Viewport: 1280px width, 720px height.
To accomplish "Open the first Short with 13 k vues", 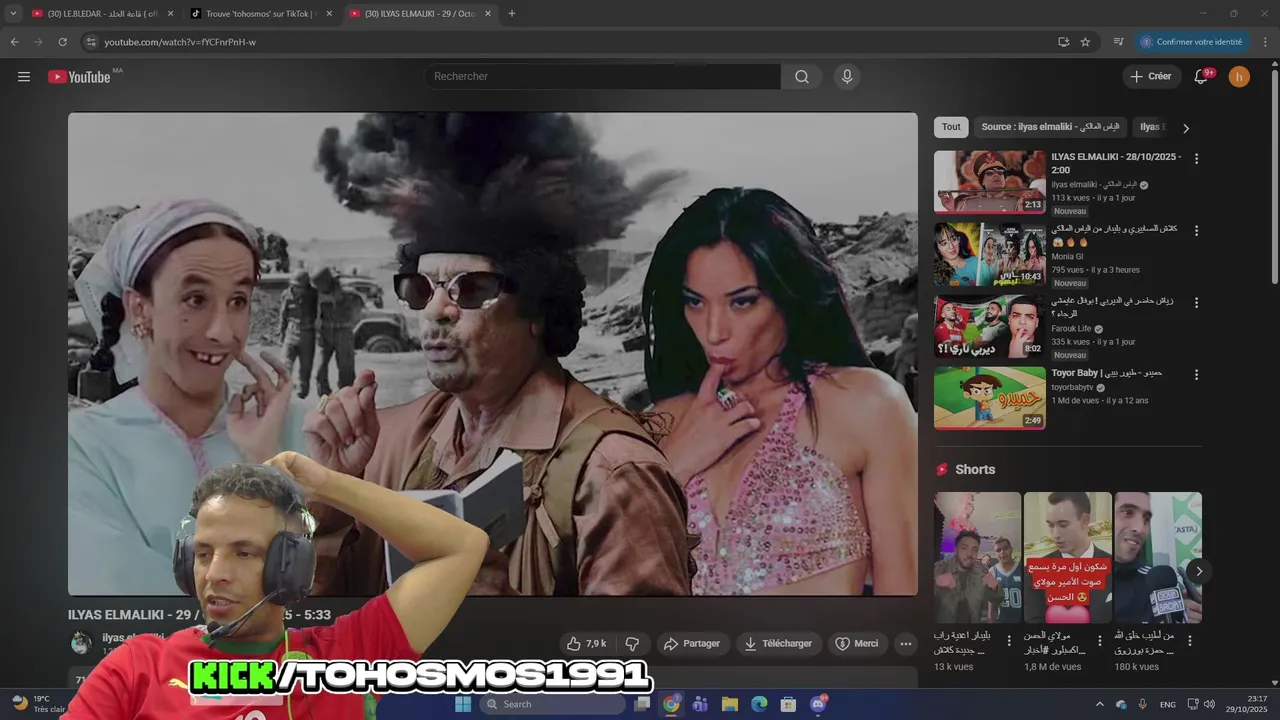I will coord(977,557).
